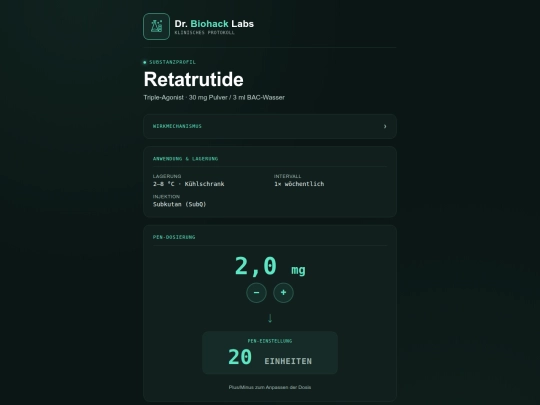
Task: Click the Subkutan (SubQ) injection value
Action: 179,204
